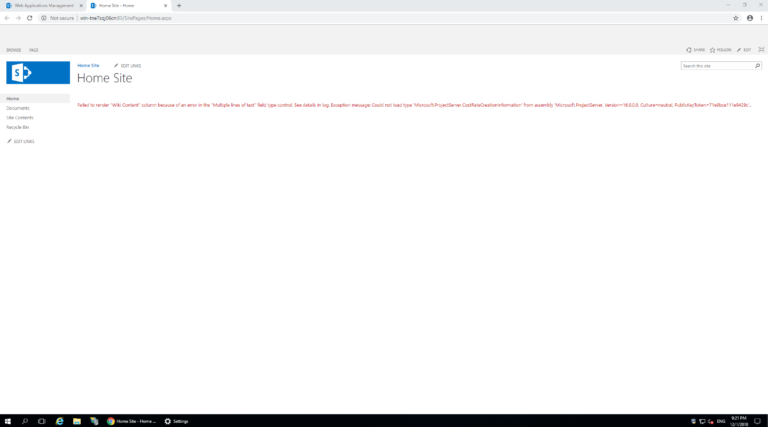Launch Internet Explorer from the taskbar

[59, 421]
